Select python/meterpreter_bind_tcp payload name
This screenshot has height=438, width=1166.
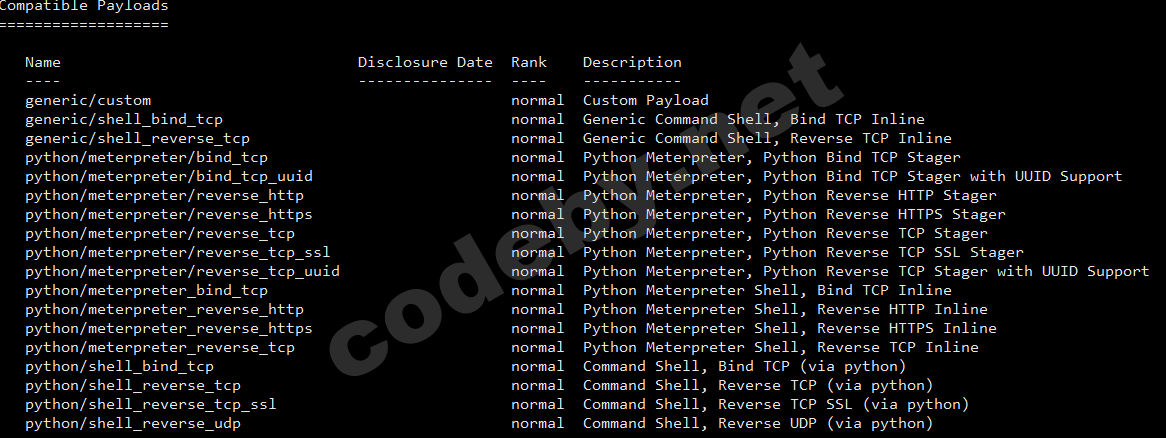[x=146, y=290]
